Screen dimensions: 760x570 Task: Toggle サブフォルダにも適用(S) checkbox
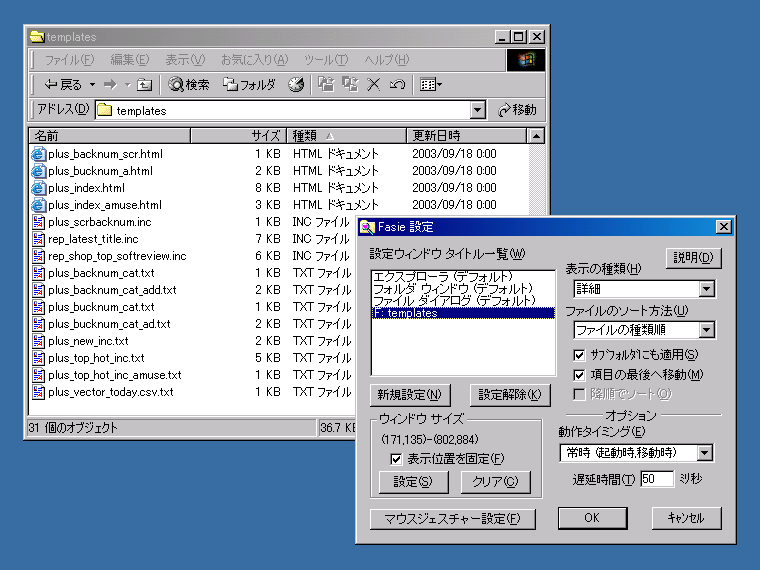click(x=579, y=355)
